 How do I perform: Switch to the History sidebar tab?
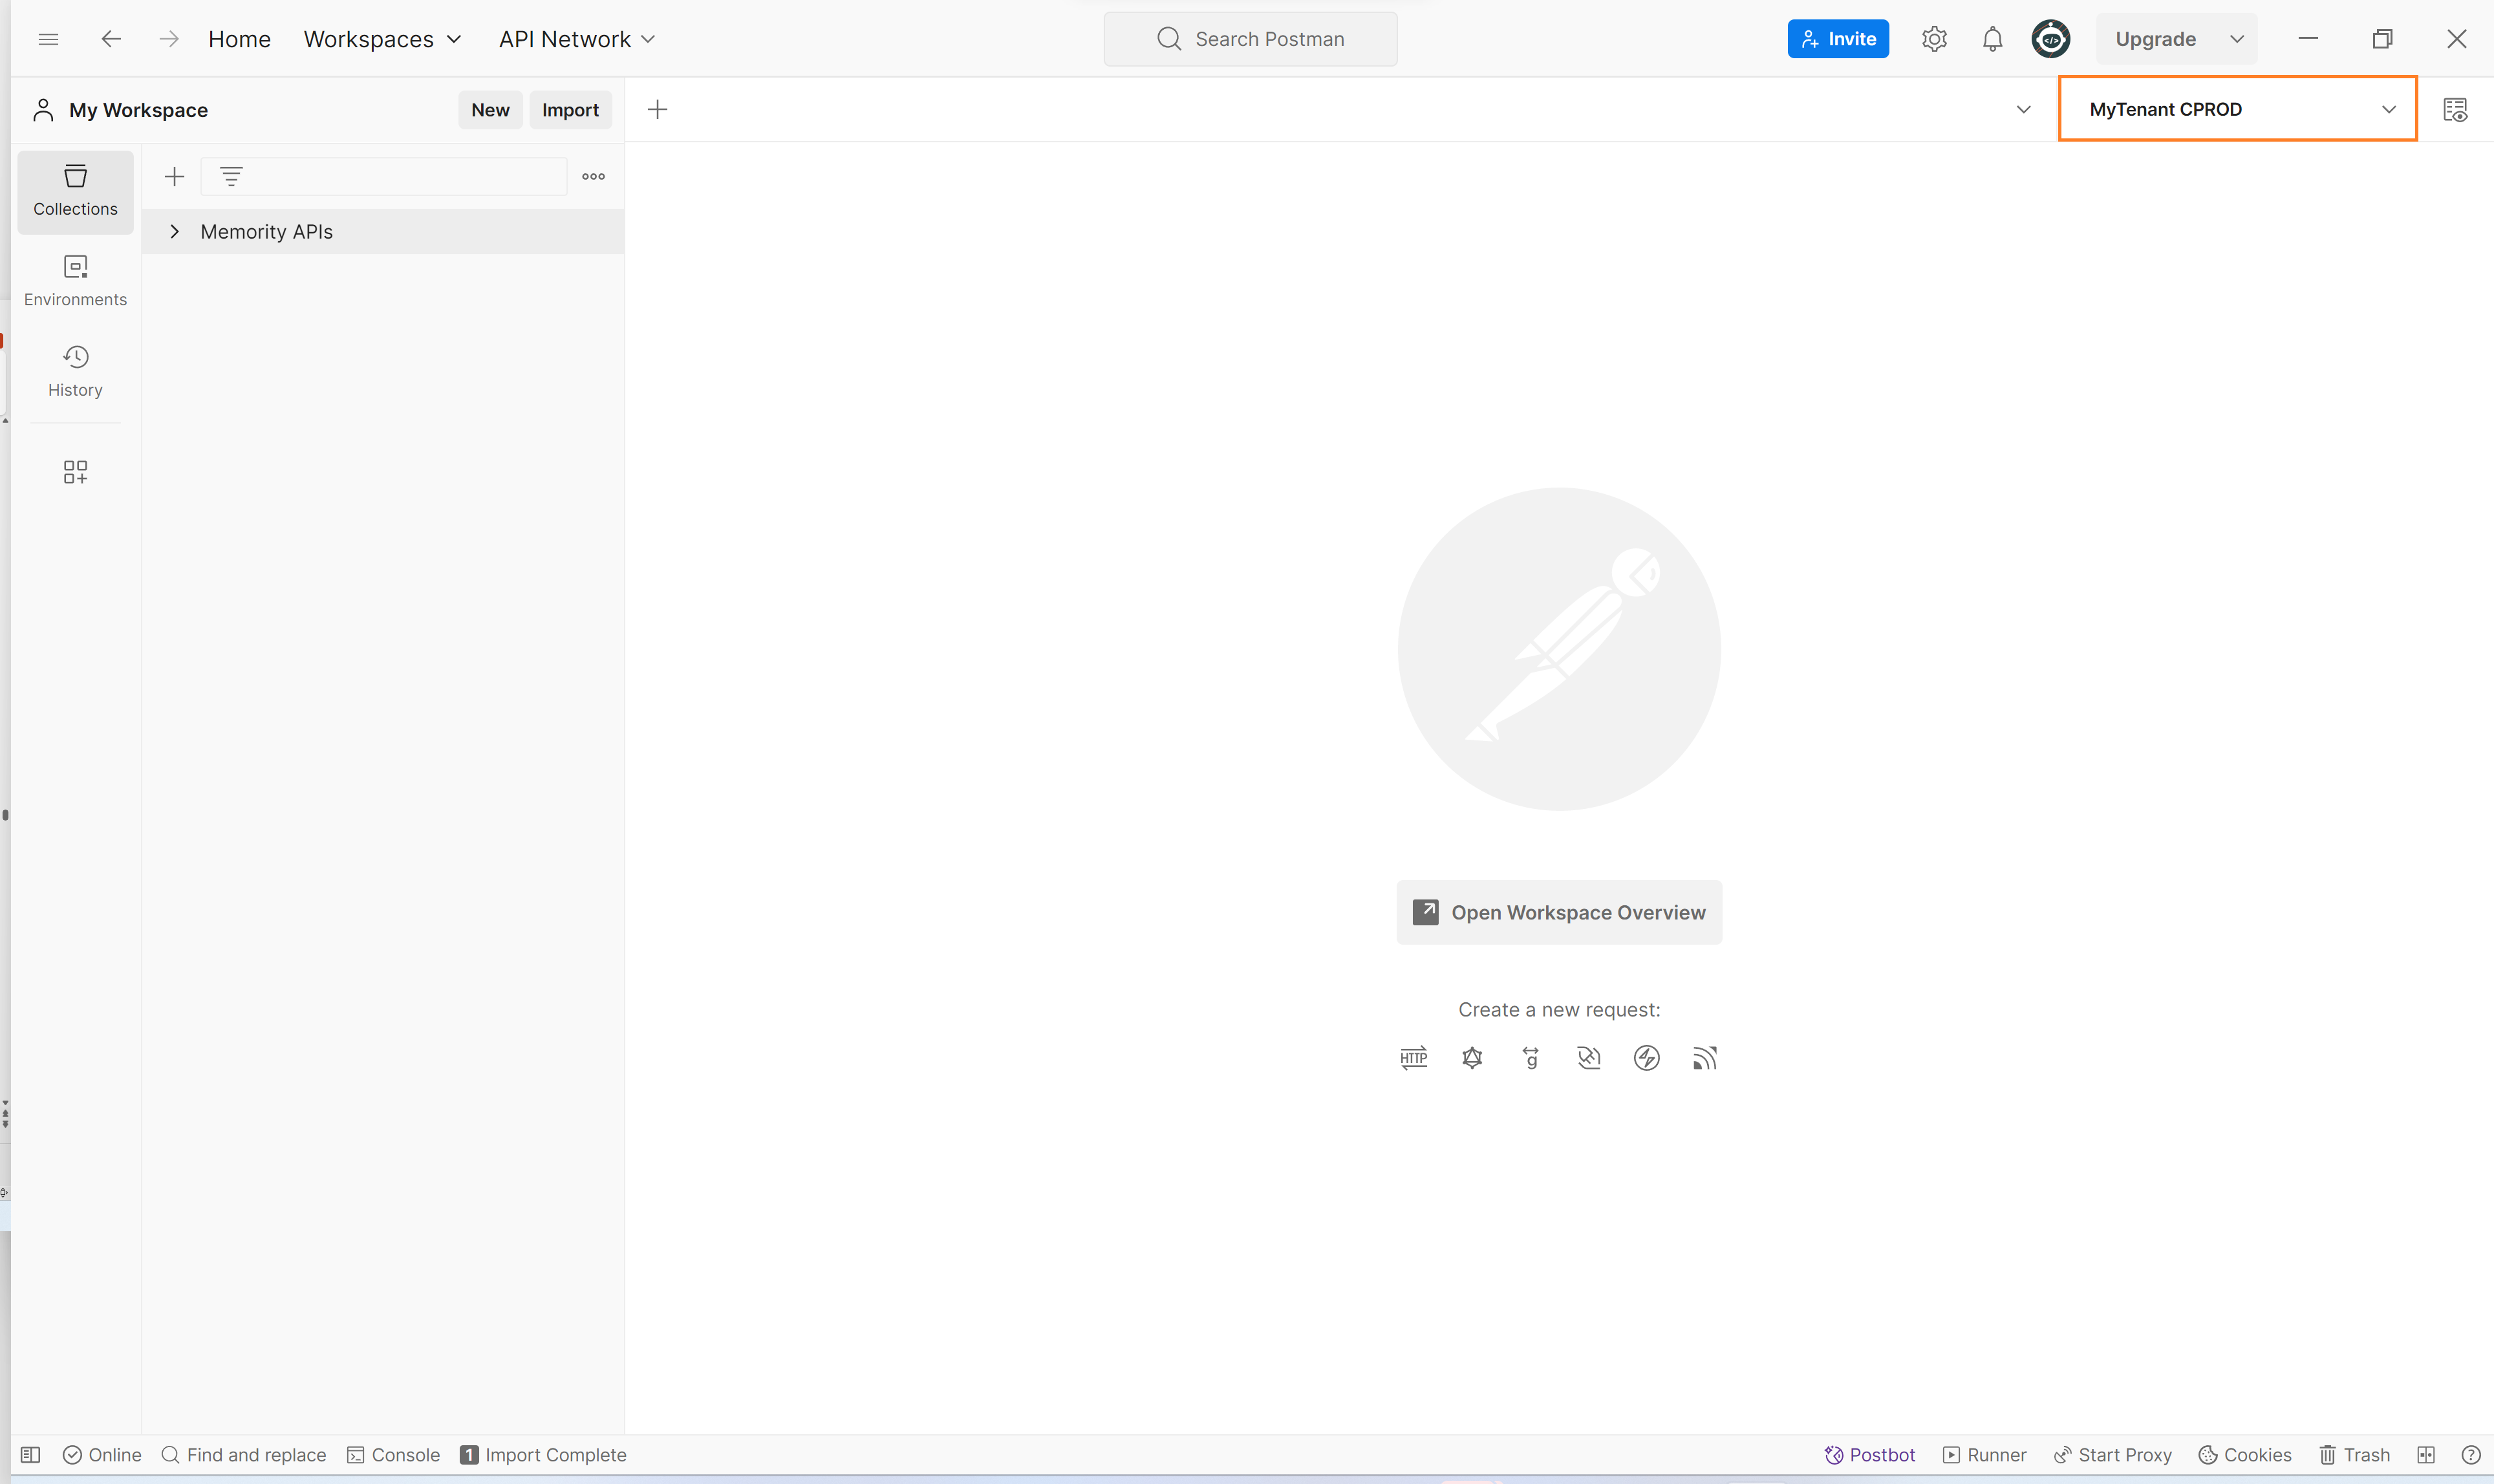[75, 370]
